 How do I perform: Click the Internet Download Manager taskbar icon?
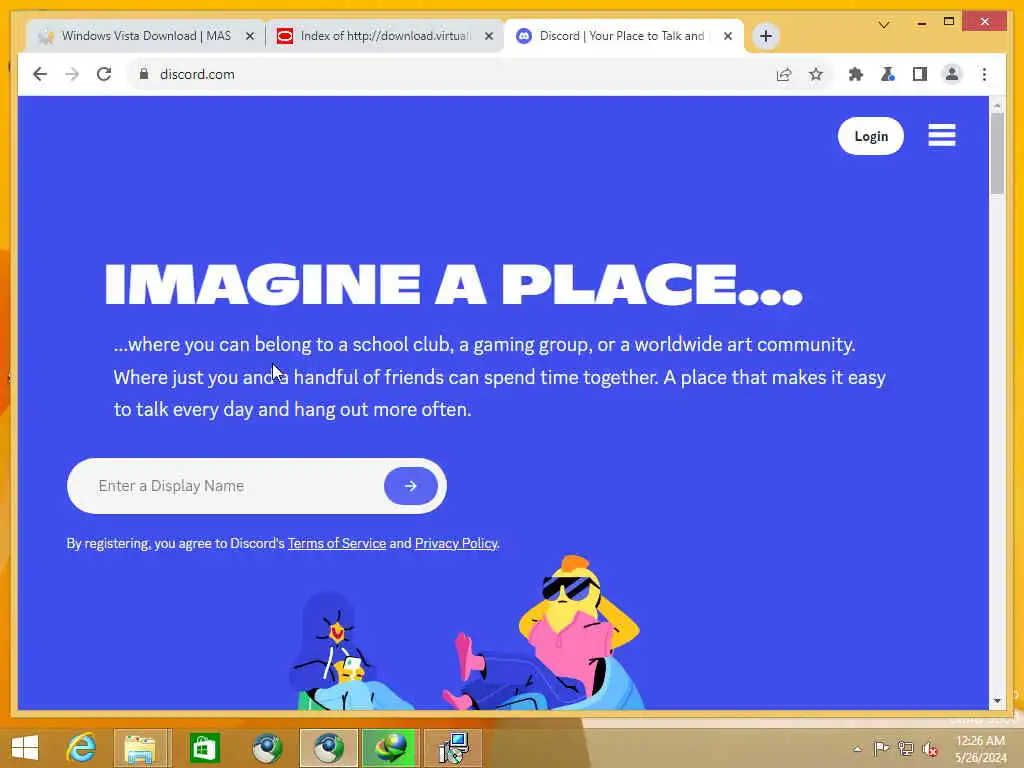click(x=390, y=748)
